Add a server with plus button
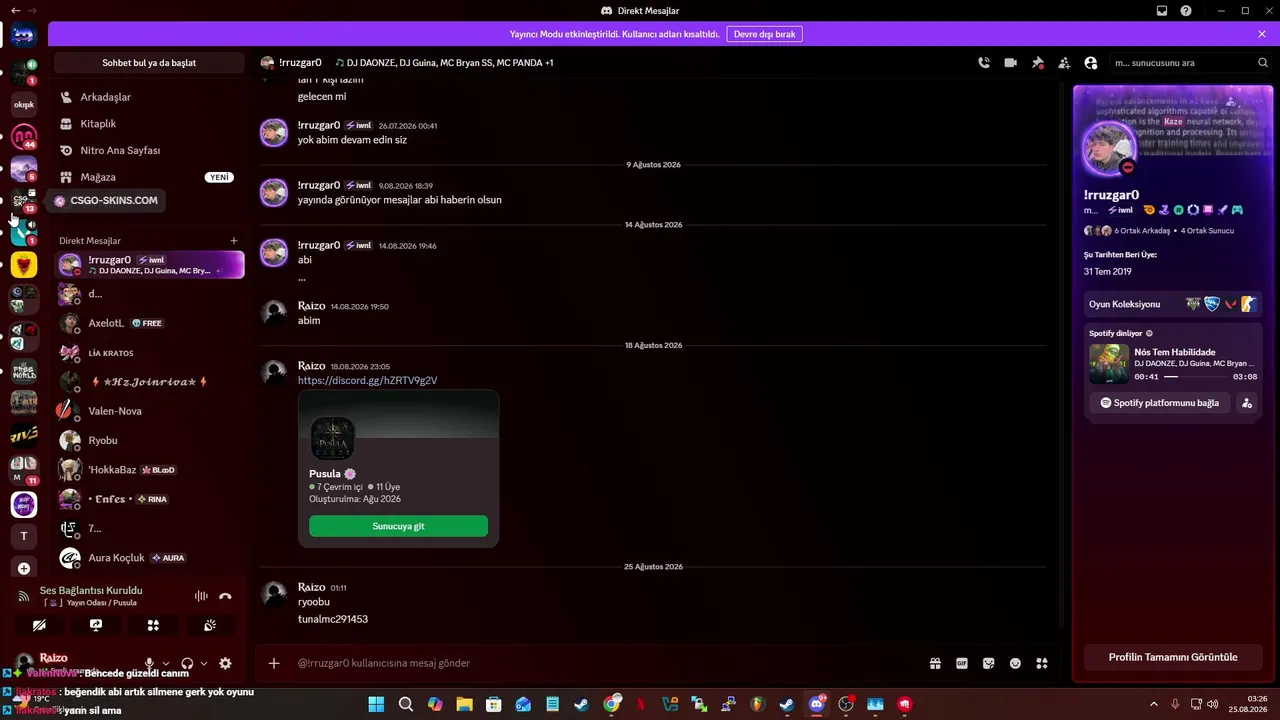The width and height of the screenshot is (1280, 720). point(24,568)
